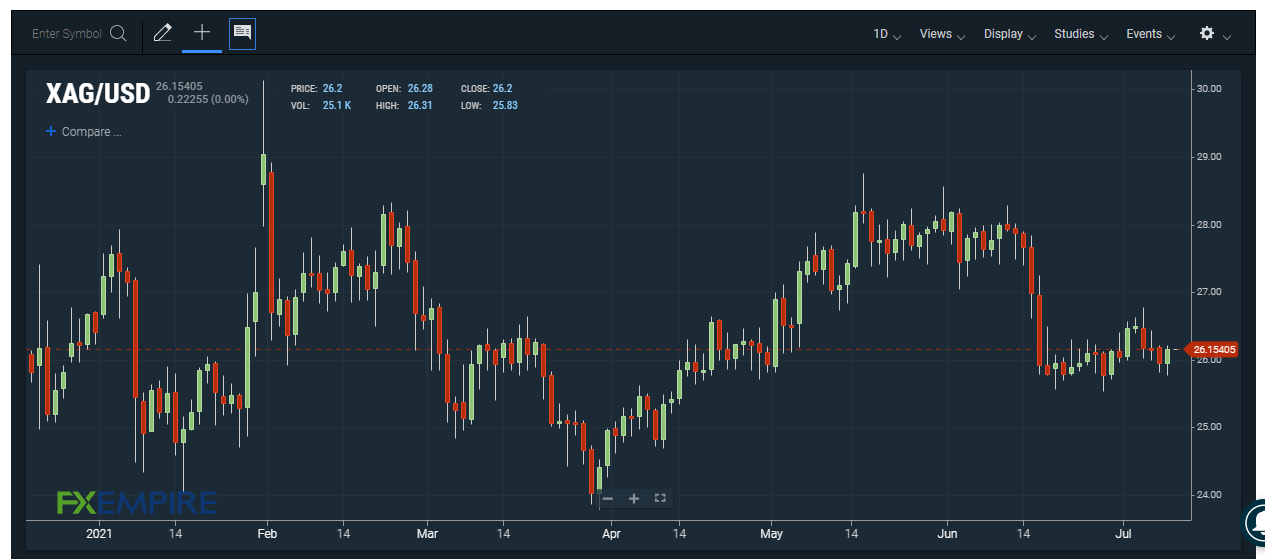
Task: Open the Studies dropdown
Action: [1080, 34]
